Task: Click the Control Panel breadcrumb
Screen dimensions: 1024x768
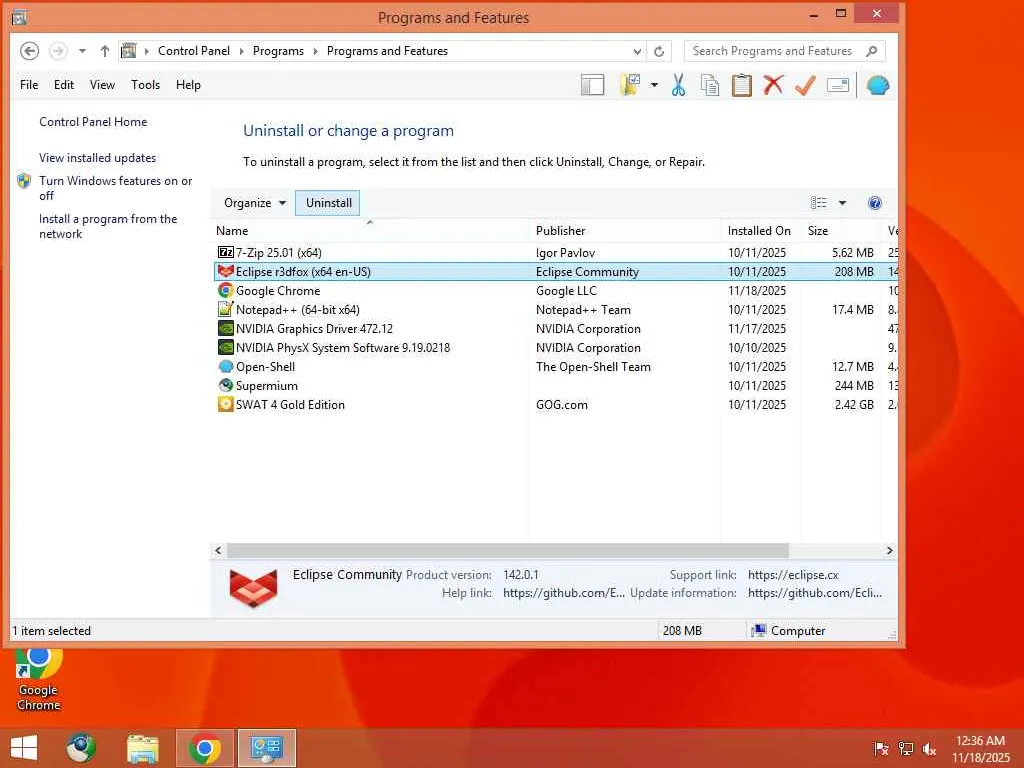Action: pos(193,51)
